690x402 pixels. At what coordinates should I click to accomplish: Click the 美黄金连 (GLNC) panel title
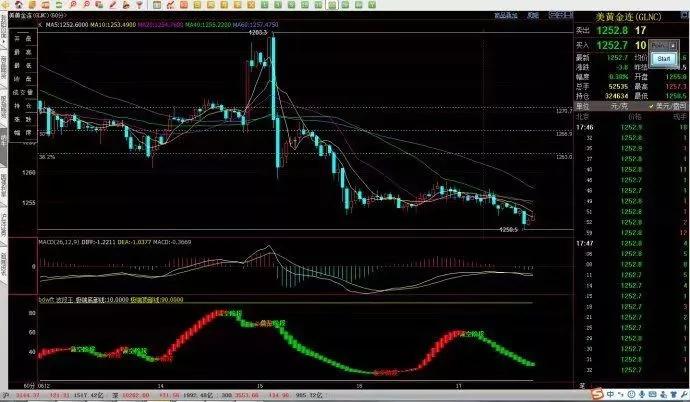coord(628,17)
